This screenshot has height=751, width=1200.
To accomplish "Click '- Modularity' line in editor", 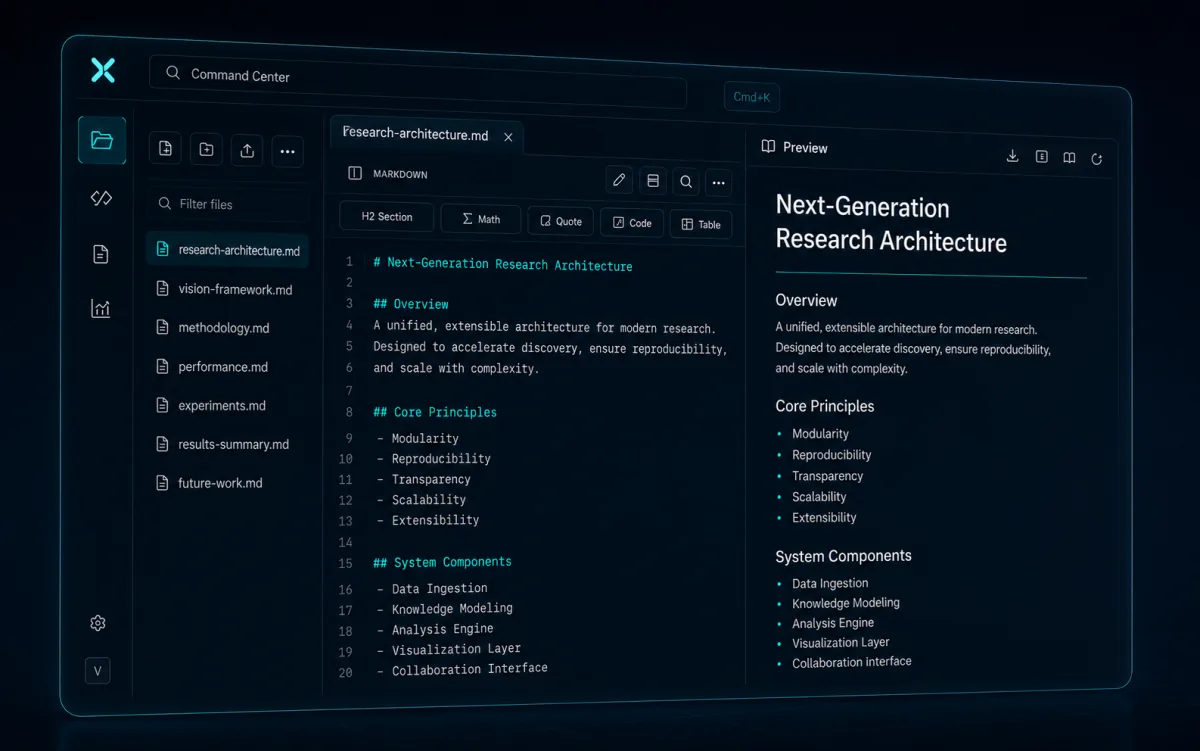I will [418, 438].
